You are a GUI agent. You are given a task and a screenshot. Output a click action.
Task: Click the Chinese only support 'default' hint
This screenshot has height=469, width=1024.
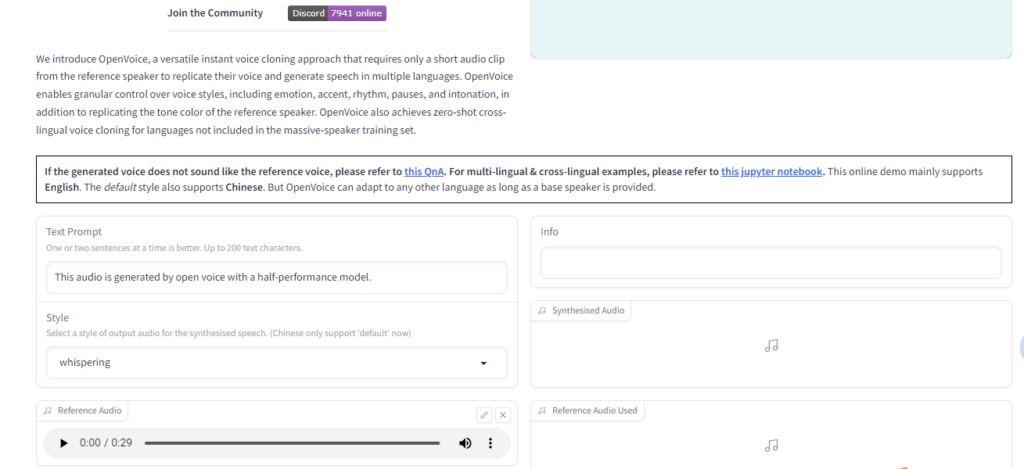tap(341, 333)
